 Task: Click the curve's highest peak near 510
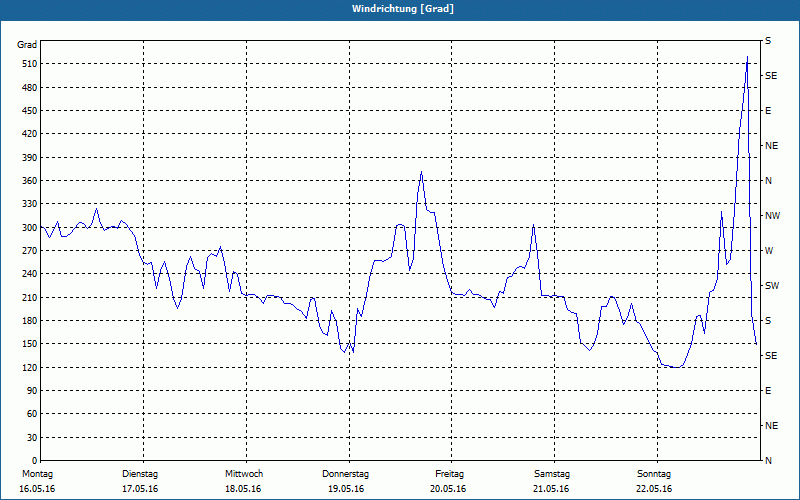pyautogui.click(x=747, y=57)
